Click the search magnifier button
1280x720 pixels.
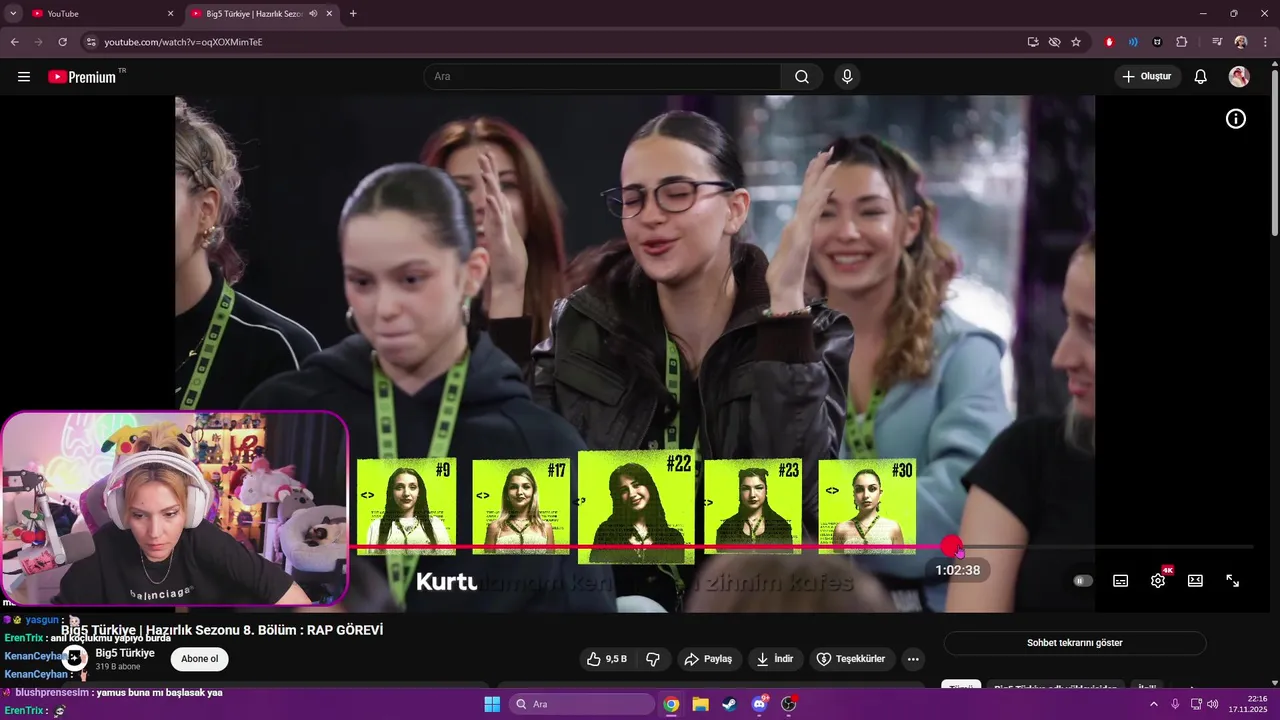[x=802, y=77]
